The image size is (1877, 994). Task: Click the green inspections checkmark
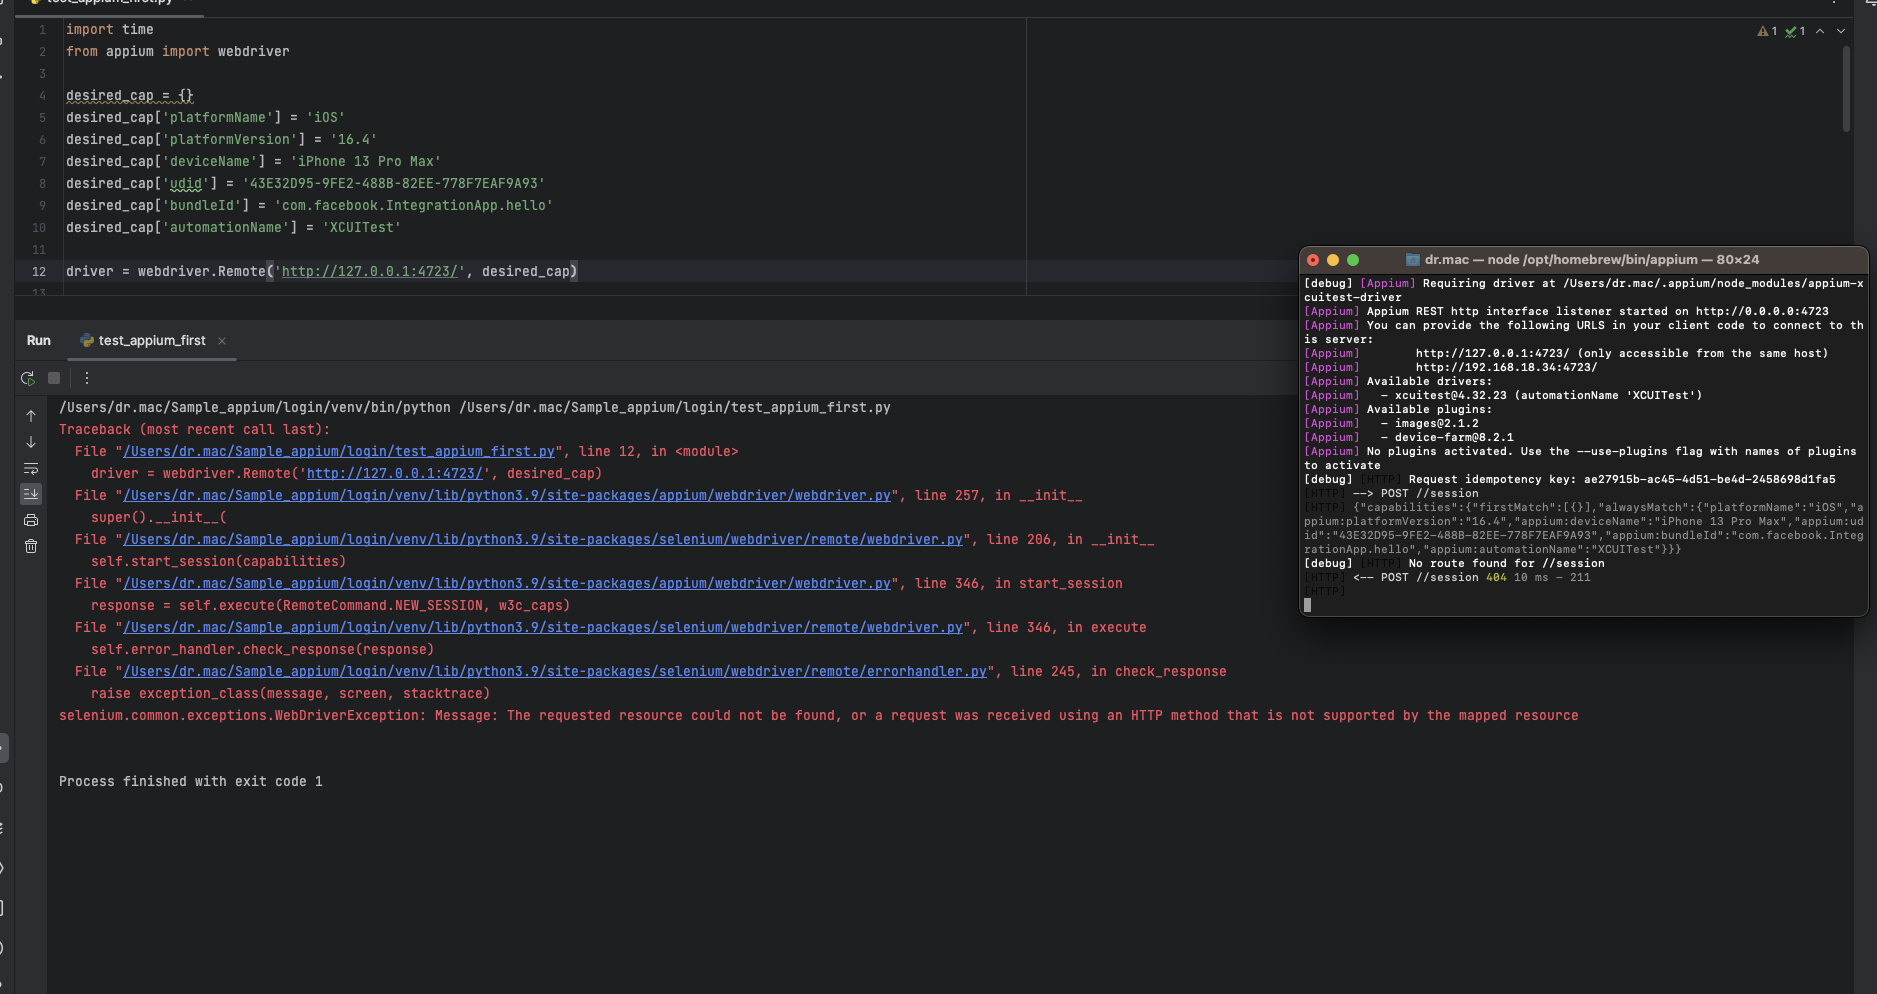click(x=1793, y=31)
